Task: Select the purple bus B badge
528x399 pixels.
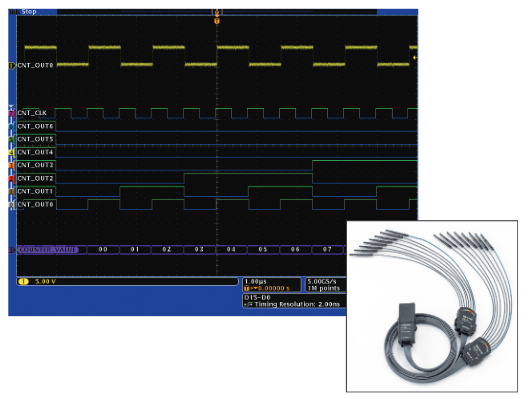Action: (12, 250)
